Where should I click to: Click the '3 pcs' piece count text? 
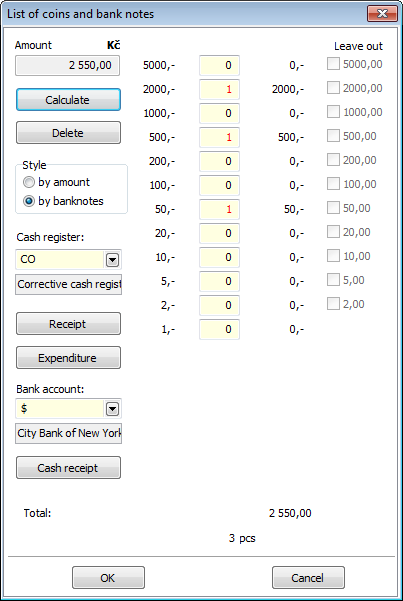click(x=242, y=539)
